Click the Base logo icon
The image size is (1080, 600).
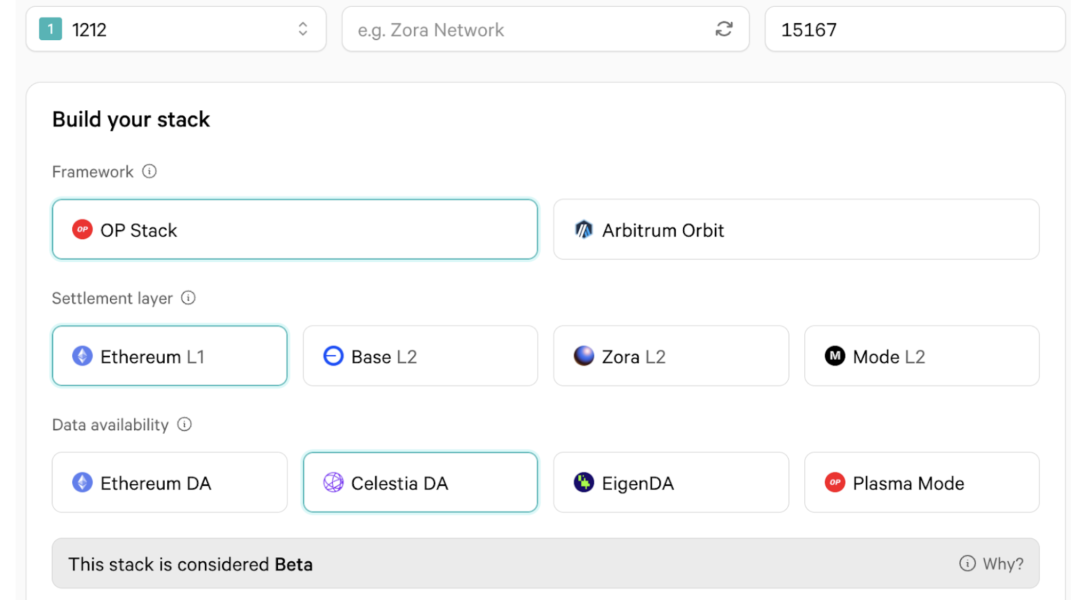coord(333,355)
